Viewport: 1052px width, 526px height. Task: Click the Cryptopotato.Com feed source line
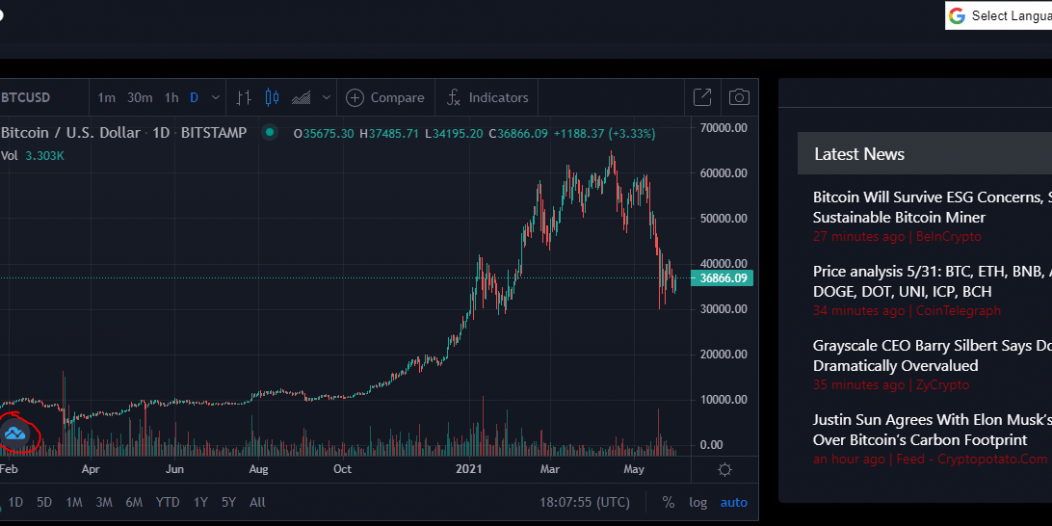point(930,459)
